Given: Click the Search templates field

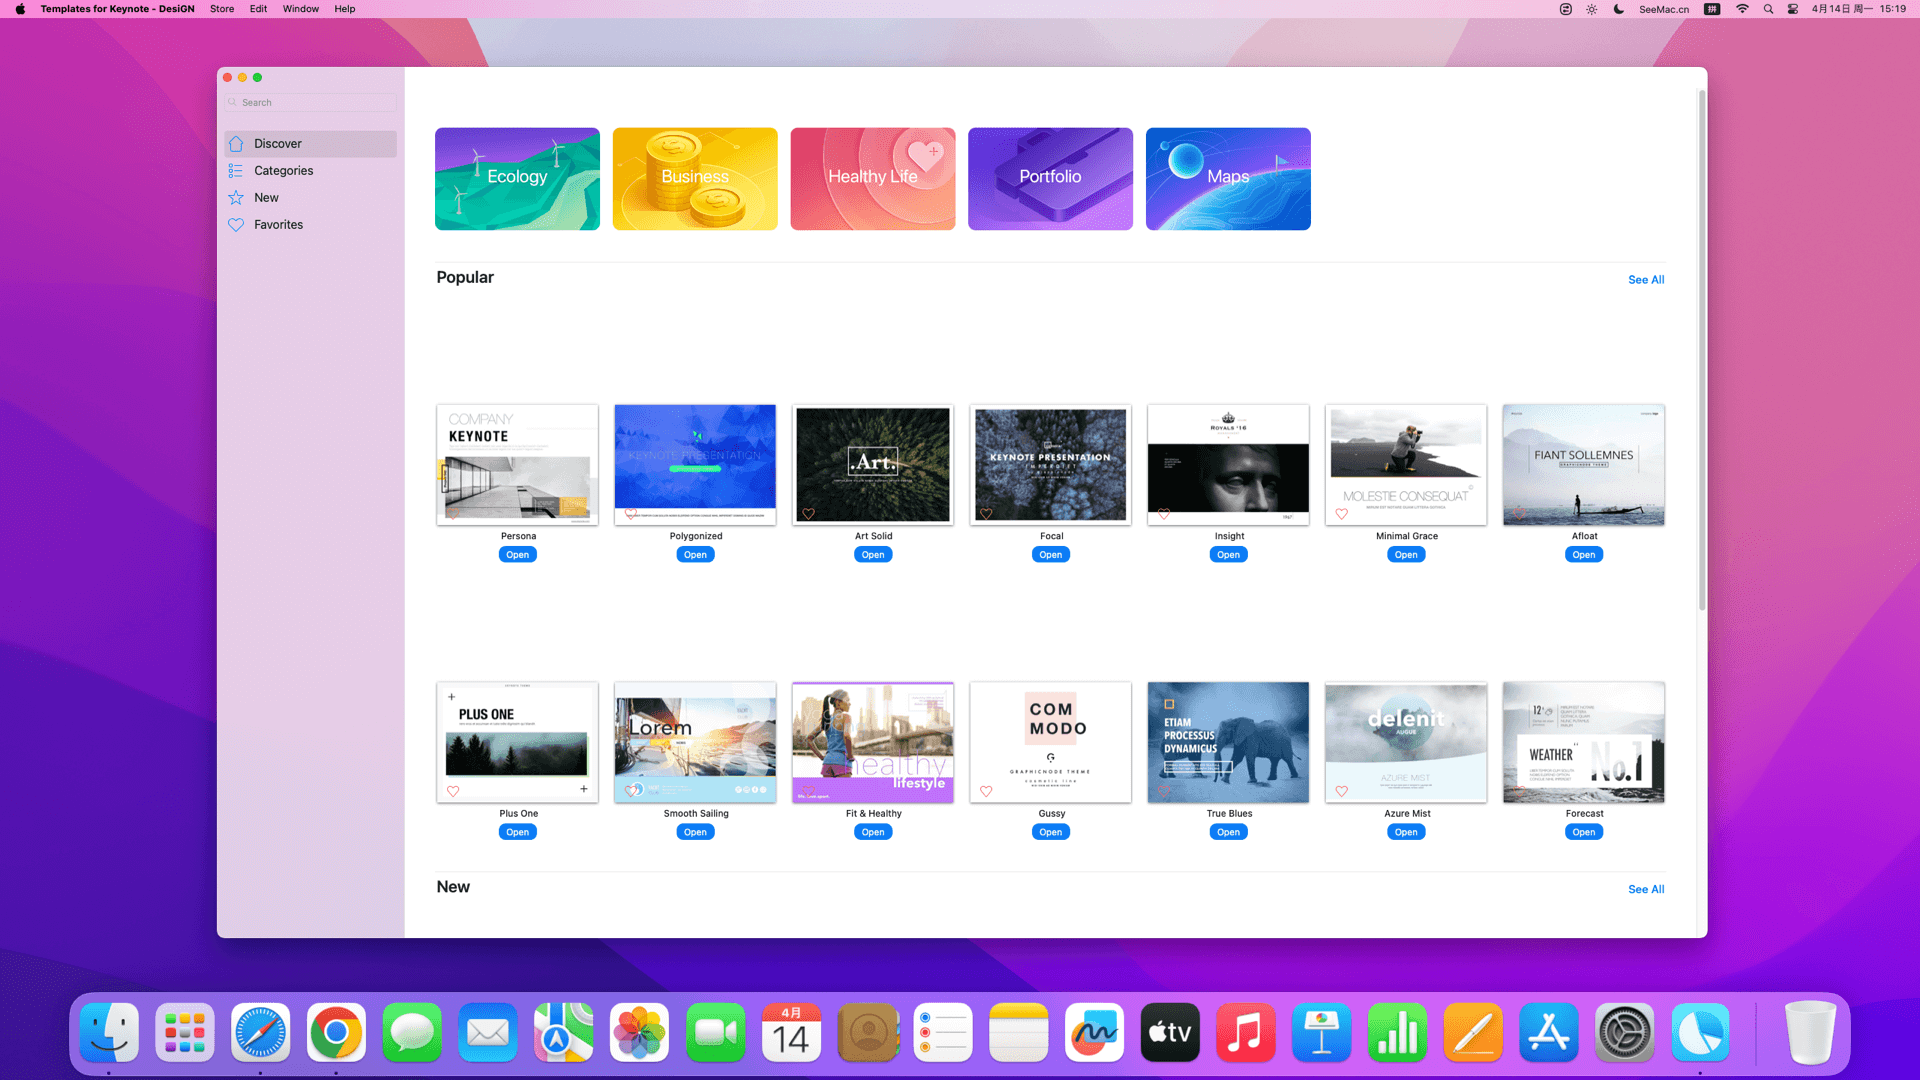Looking at the screenshot, I should (312, 103).
